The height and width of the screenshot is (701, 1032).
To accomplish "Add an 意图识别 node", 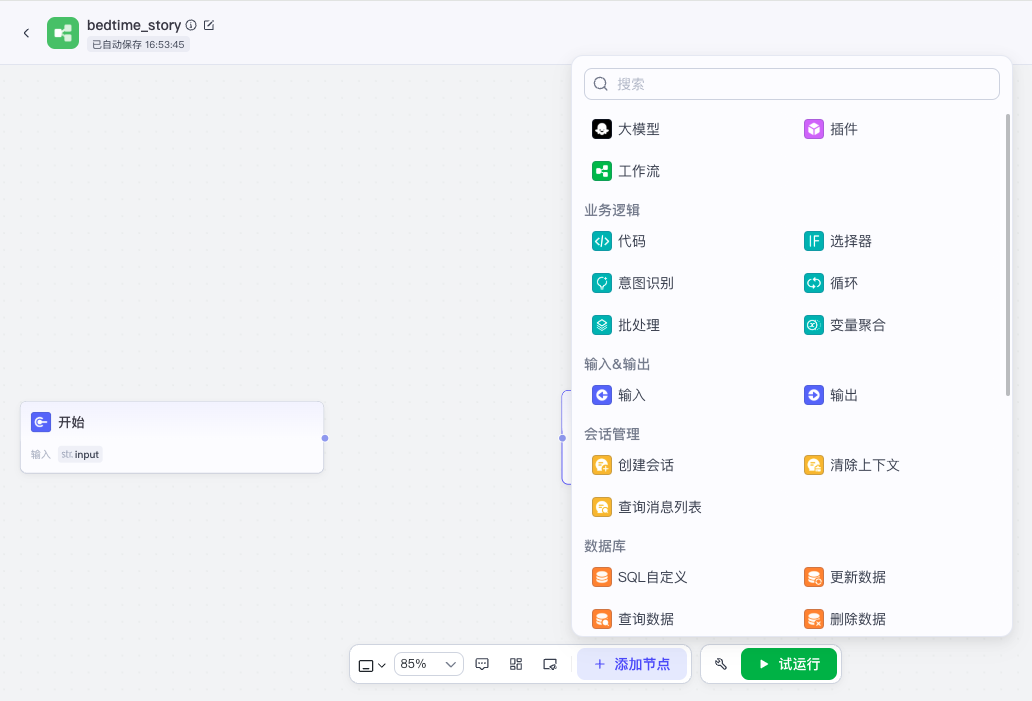I will tap(632, 283).
